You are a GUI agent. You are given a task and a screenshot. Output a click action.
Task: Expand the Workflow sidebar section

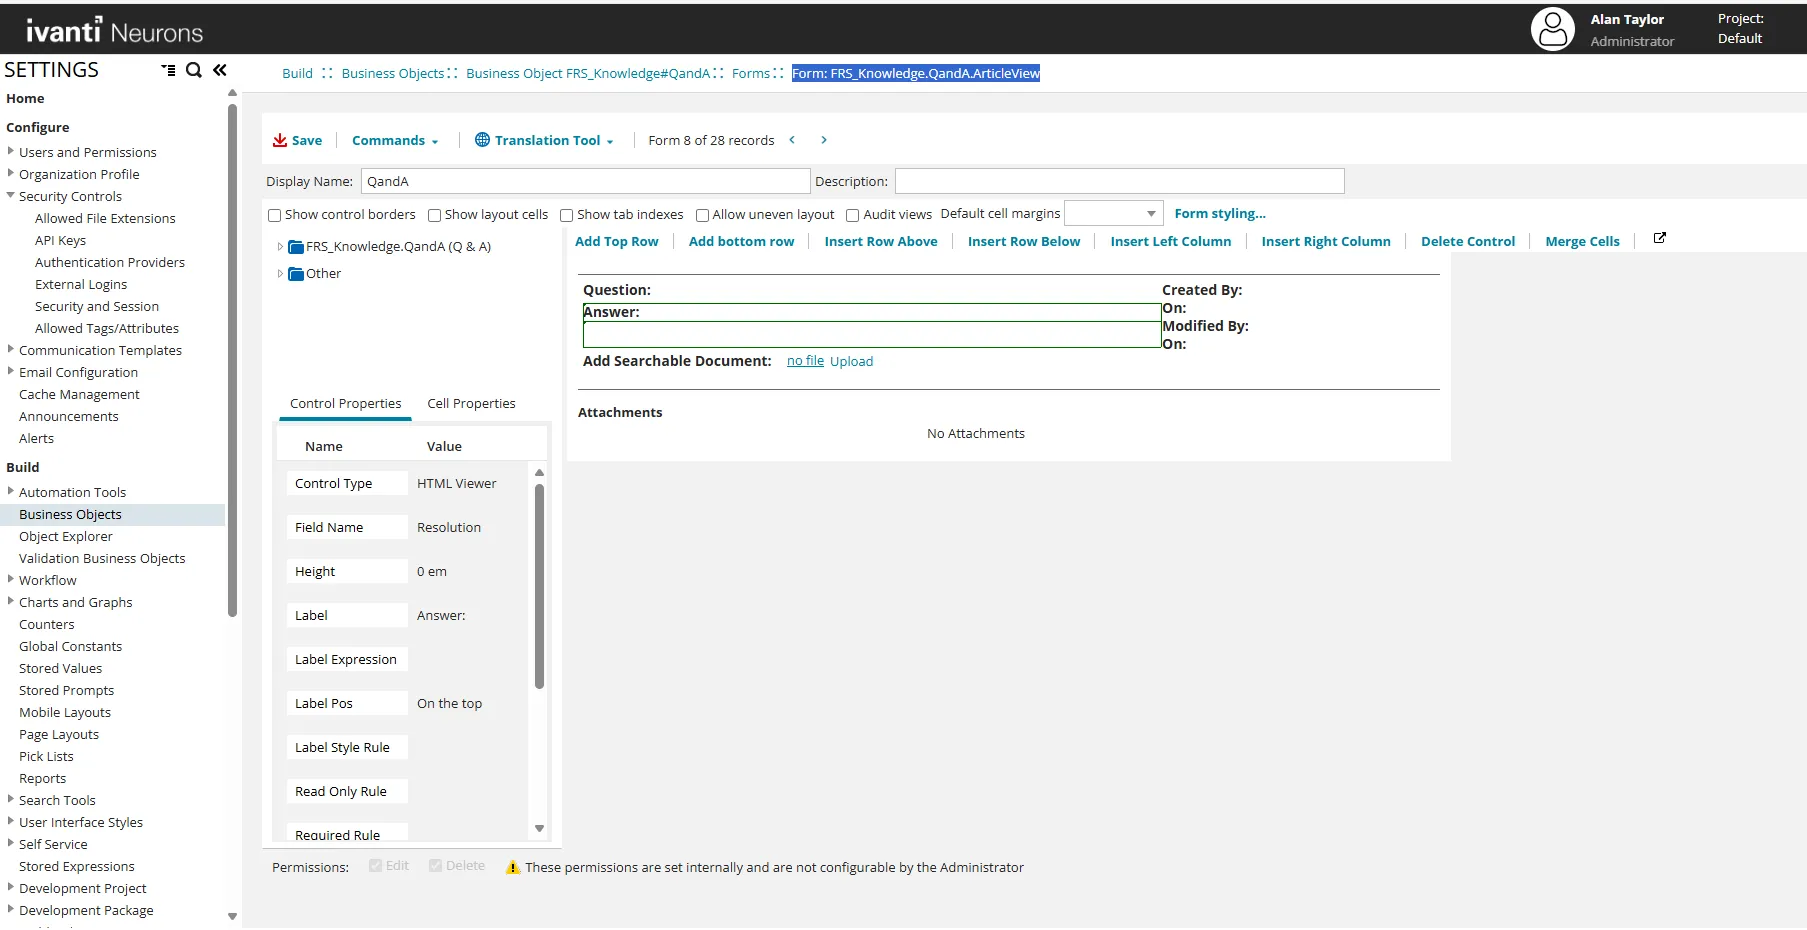tap(11, 579)
